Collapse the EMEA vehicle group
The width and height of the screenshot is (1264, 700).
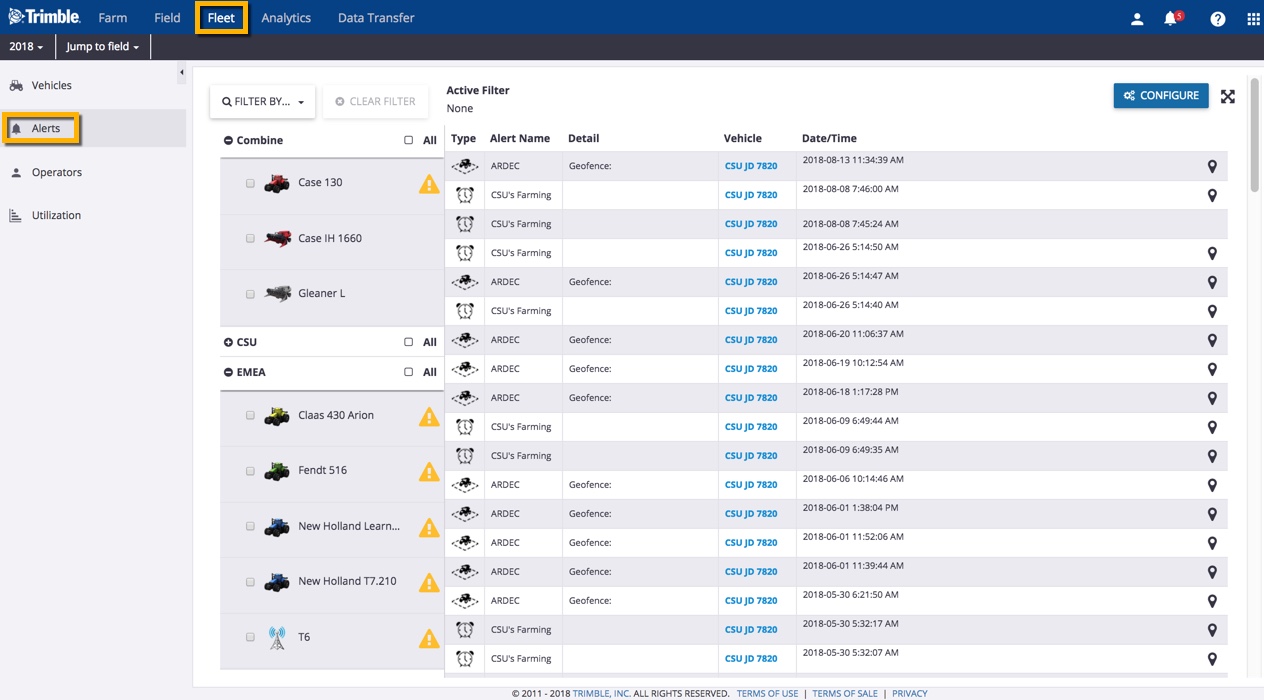228,373
